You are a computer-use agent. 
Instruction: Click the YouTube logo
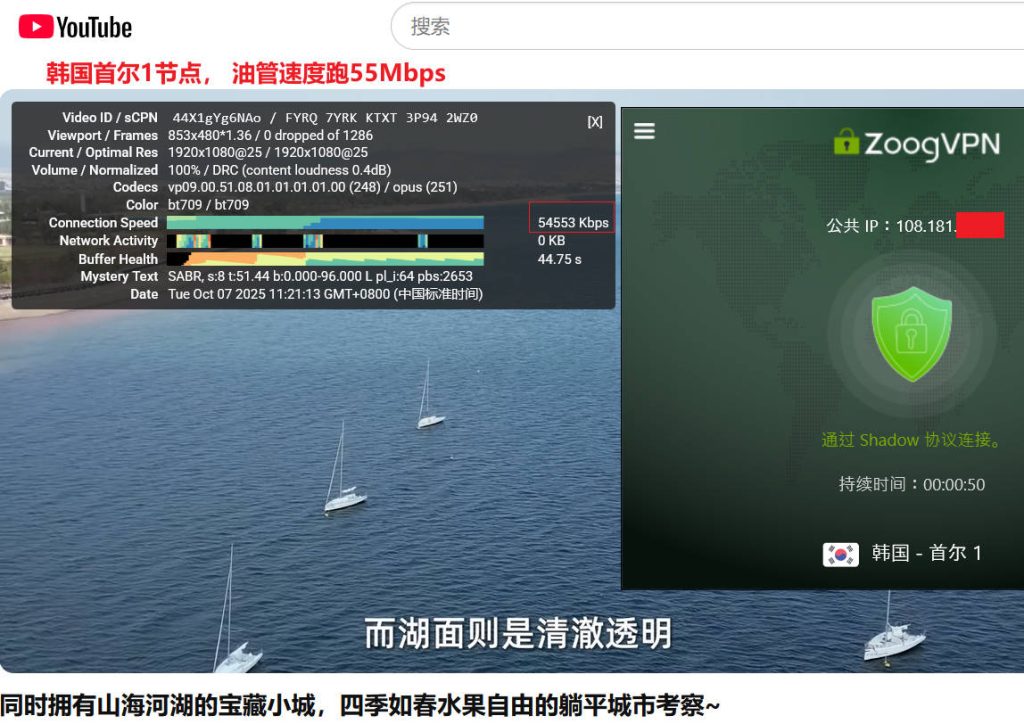point(75,27)
